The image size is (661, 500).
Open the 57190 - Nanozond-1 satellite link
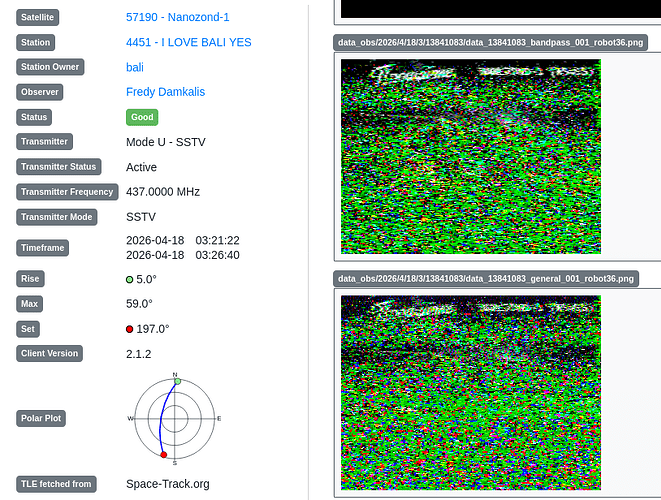click(177, 17)
